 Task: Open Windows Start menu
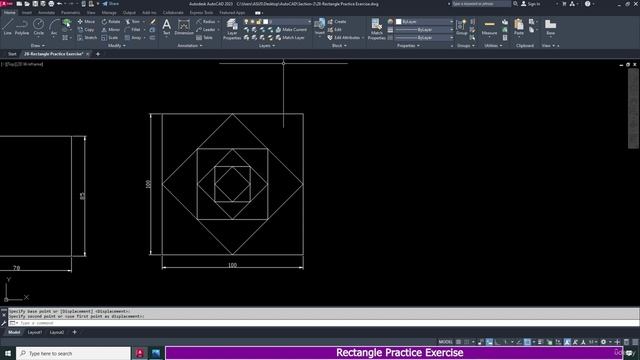pyautogui.click(x=8, y=353)
